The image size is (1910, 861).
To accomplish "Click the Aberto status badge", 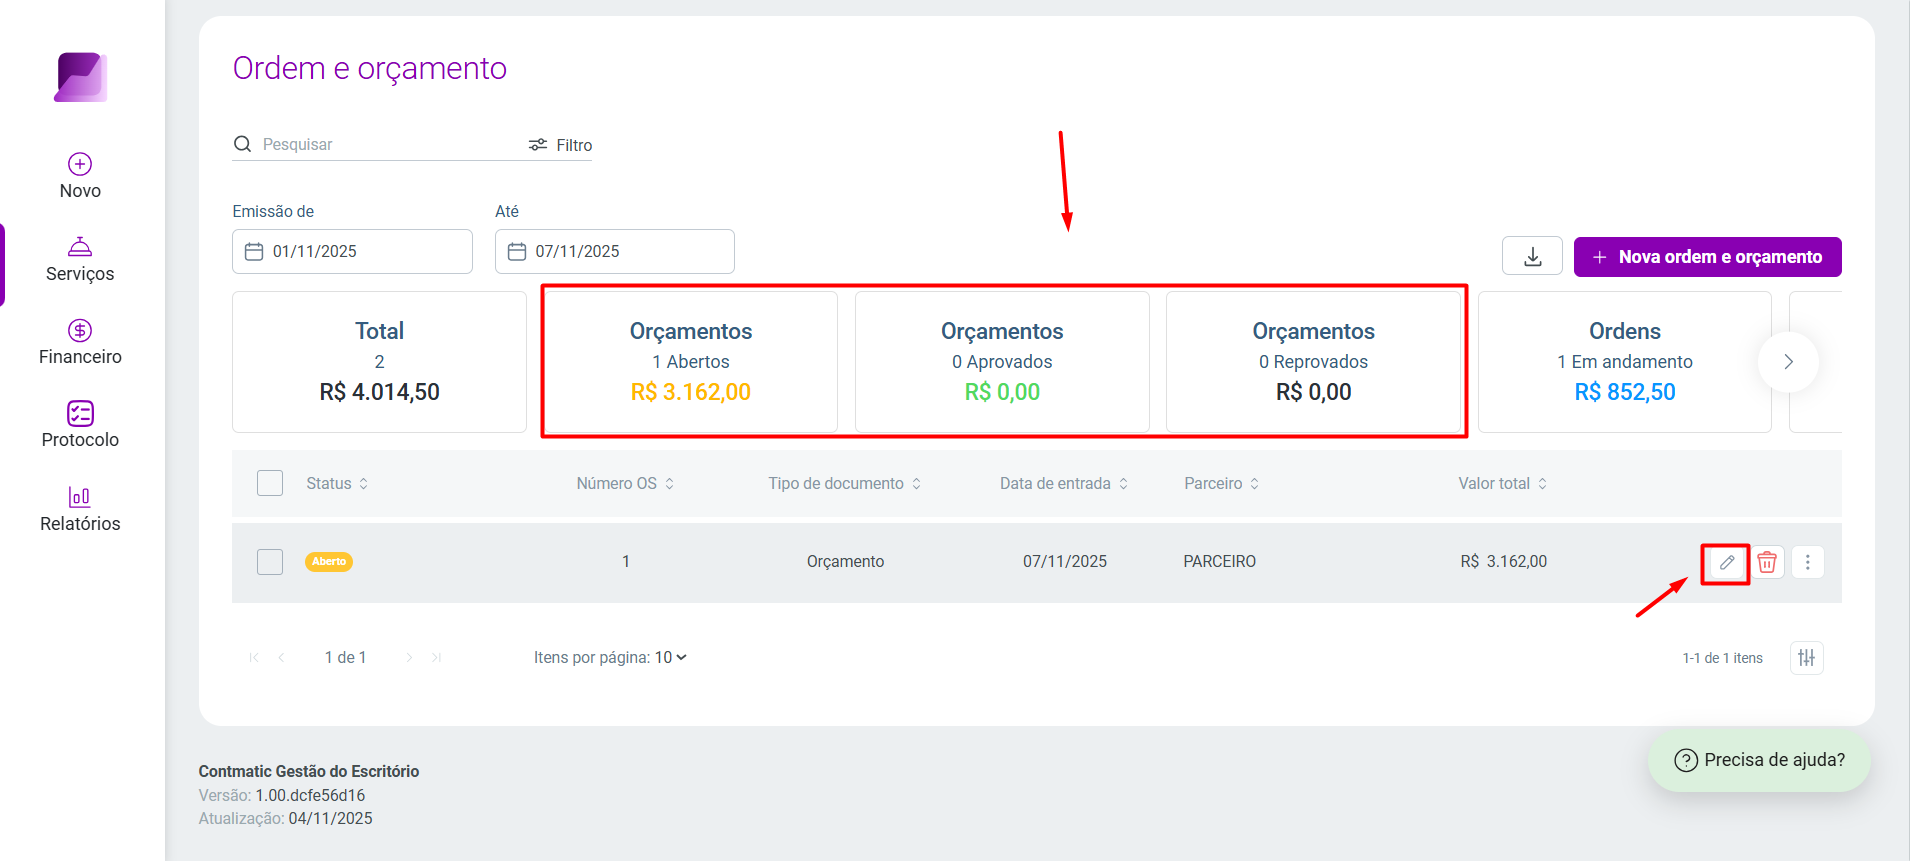I will tap(329, 562).
